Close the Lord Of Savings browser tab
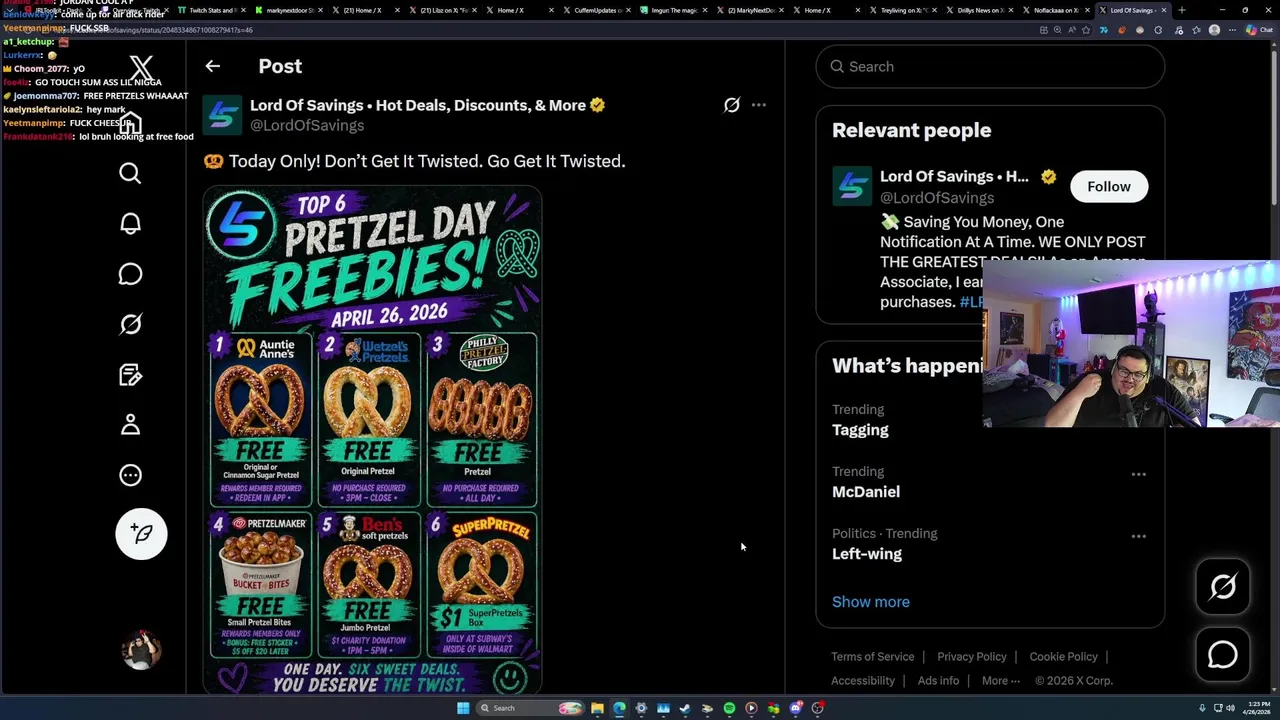 pyautogui.click(x=1163, y=10)
